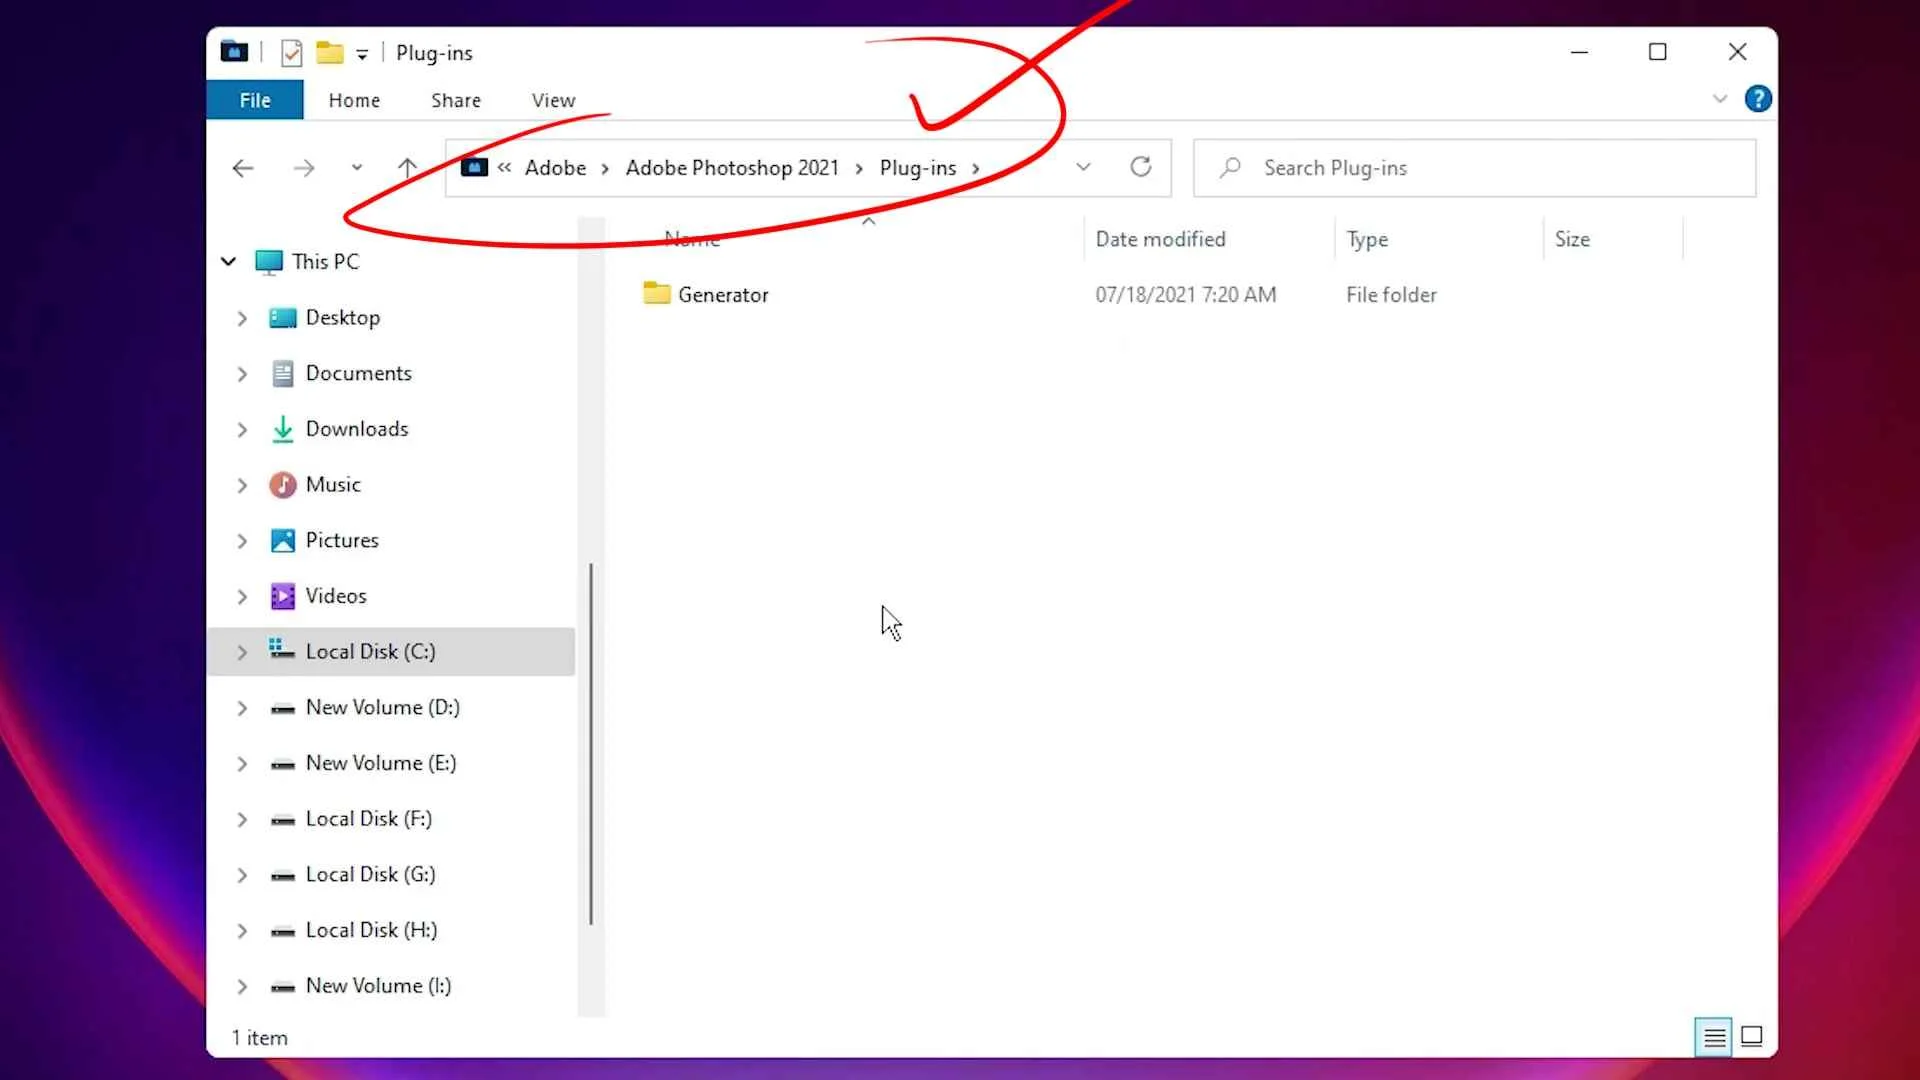The image size is (1920, 1080).
Task: Refresh the Plug-ins folder
Action: [x=1141, y=167]
